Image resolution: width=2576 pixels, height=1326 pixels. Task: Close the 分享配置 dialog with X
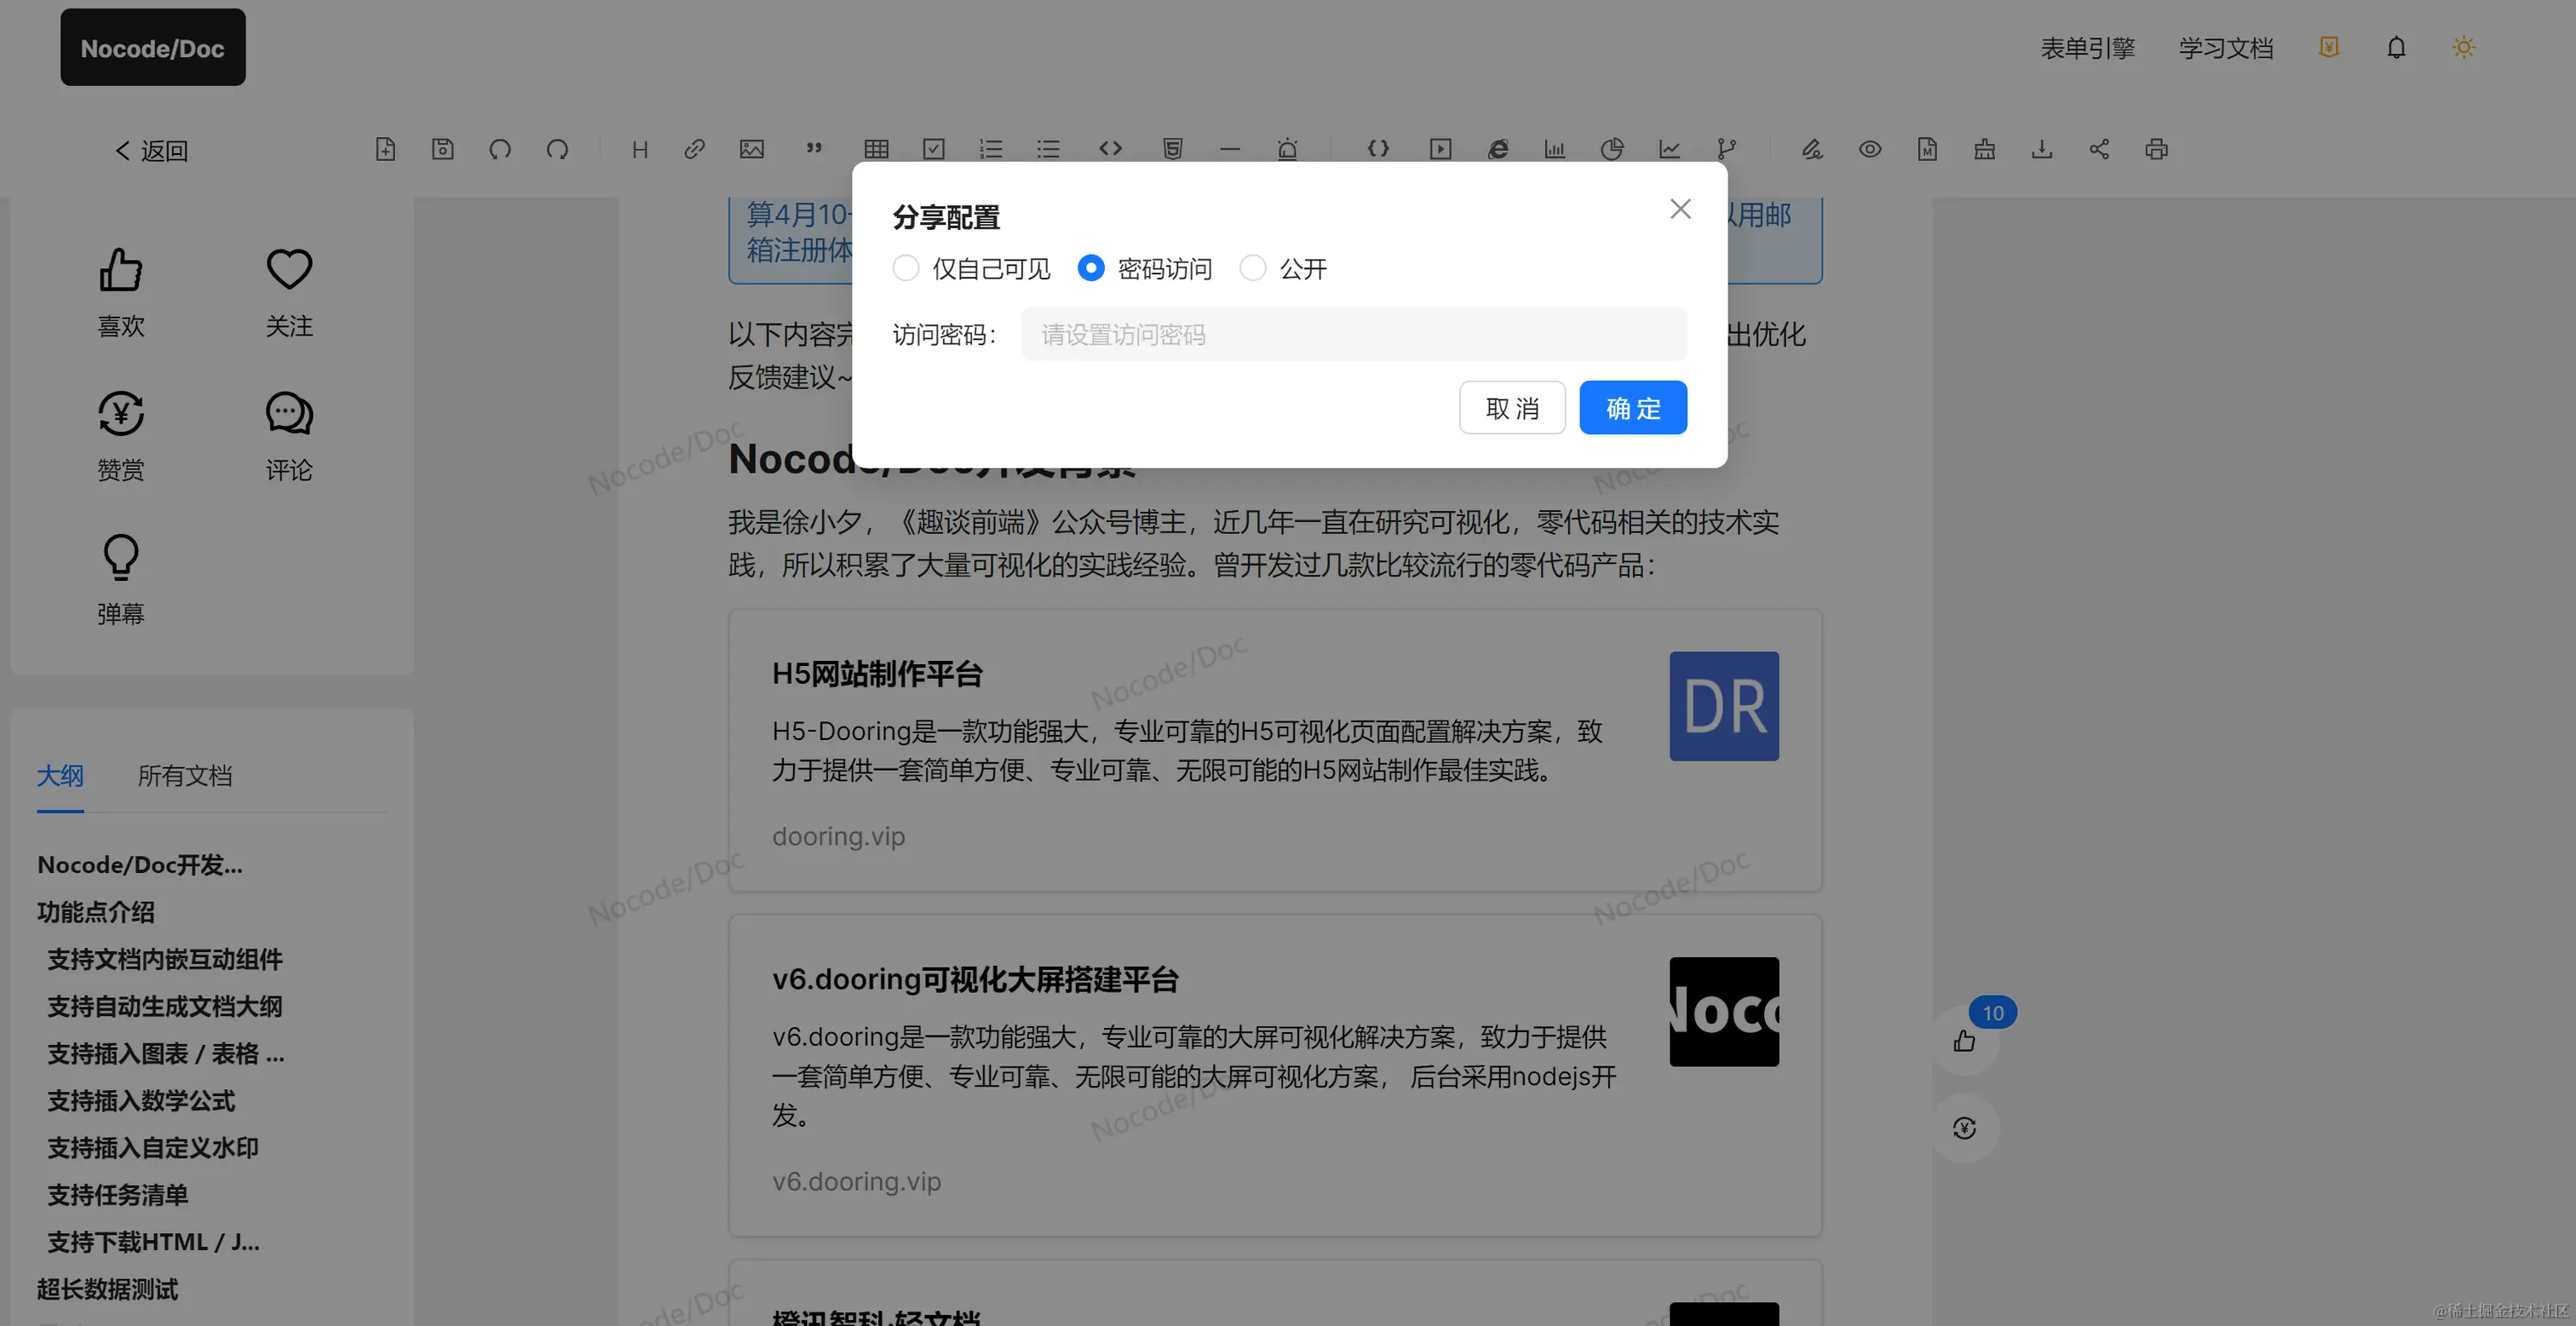pos(1680,209)
